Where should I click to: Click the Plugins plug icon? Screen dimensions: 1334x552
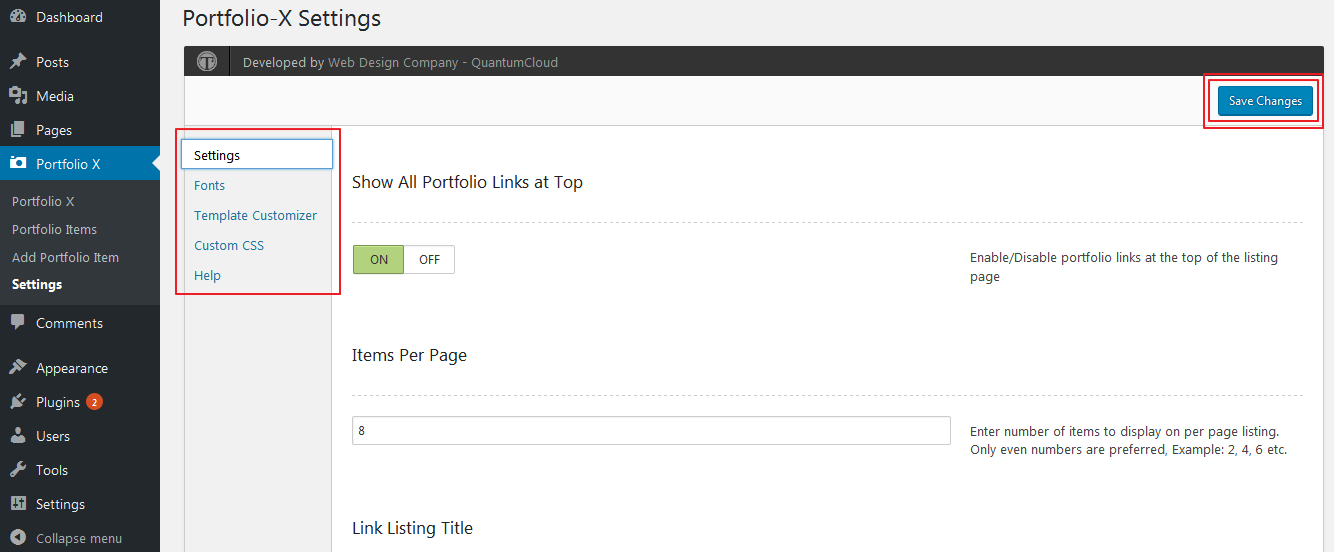[18, 402]
